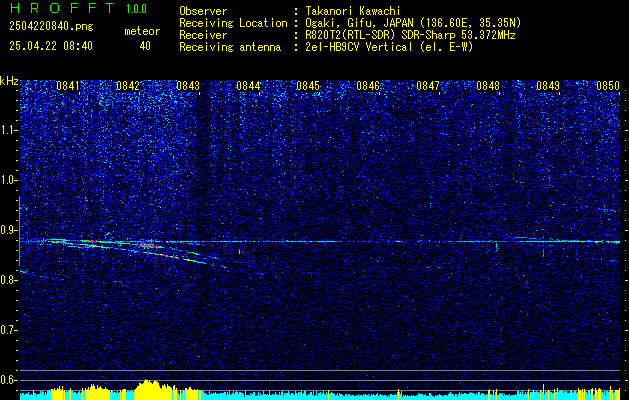Click the Receiving antenna label
This screenshot has height=400, width=629.
(230, 47)
